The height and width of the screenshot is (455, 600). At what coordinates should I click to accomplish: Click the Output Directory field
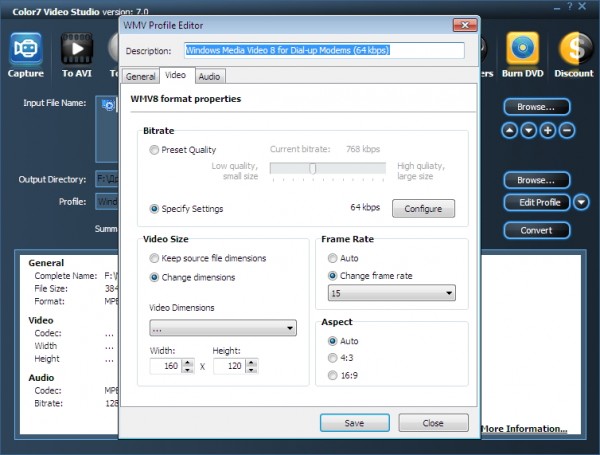[x=107, y=179]
